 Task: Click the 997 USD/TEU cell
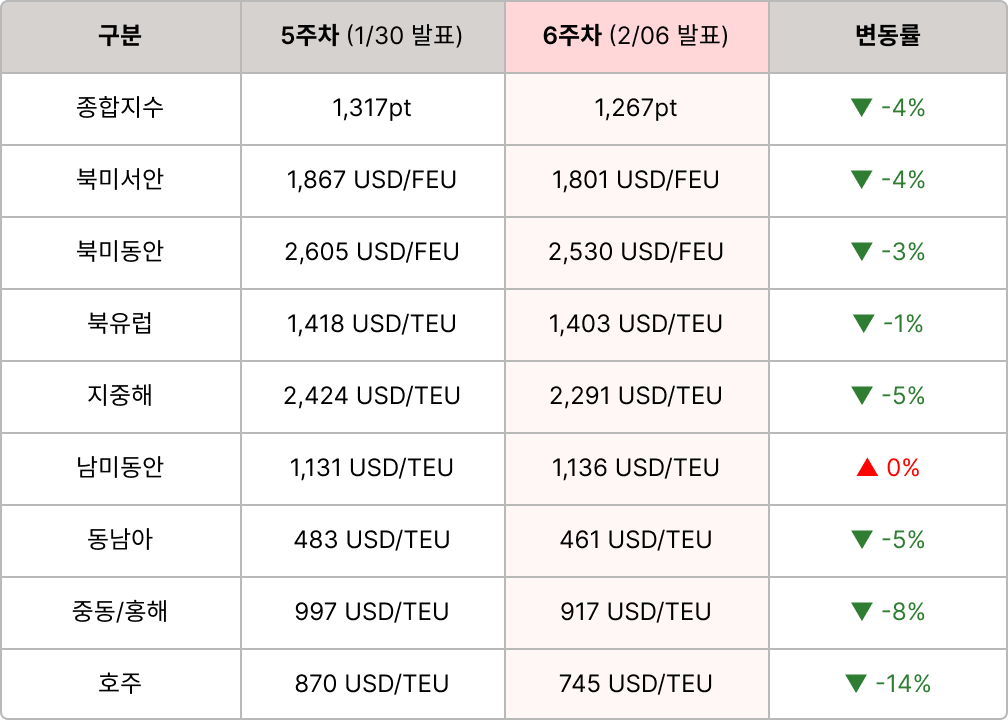[x=372, y=612]
